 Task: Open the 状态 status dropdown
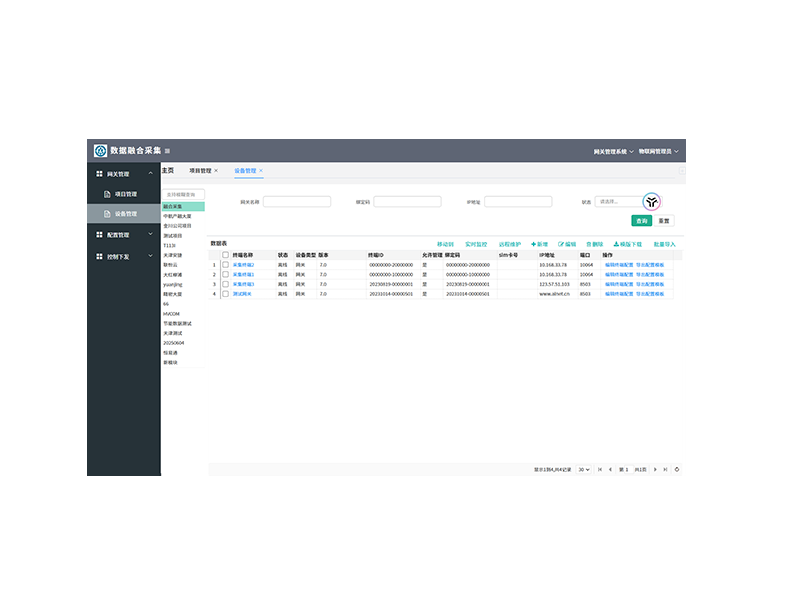620,201
